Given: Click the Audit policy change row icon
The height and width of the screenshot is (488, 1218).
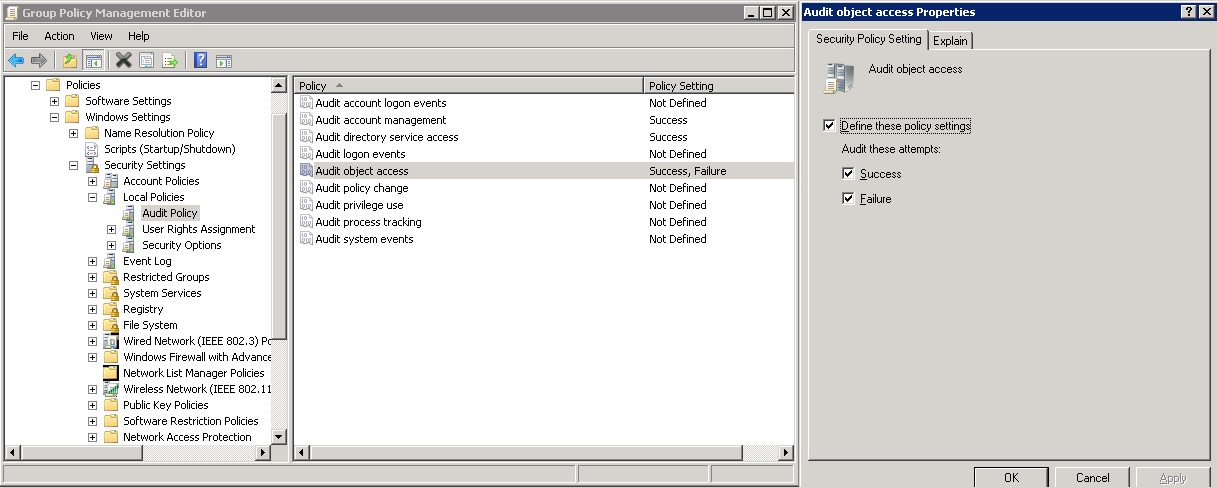Looking at the screenshot, I should pyautogui.click(x=306, y=188).
